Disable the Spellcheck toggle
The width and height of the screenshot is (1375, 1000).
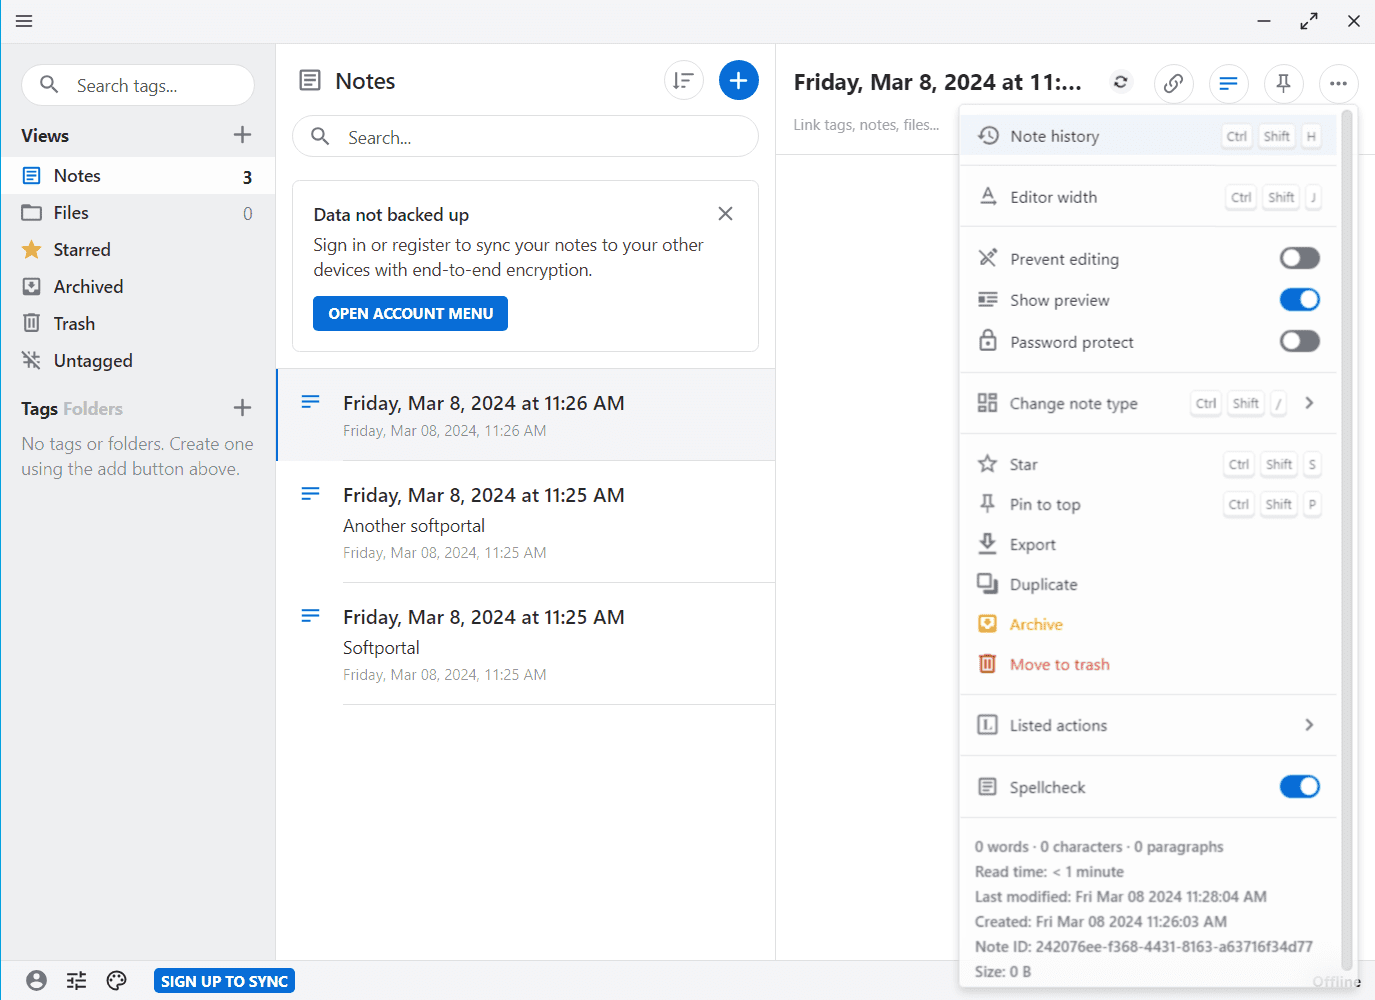pos(1299,787)
